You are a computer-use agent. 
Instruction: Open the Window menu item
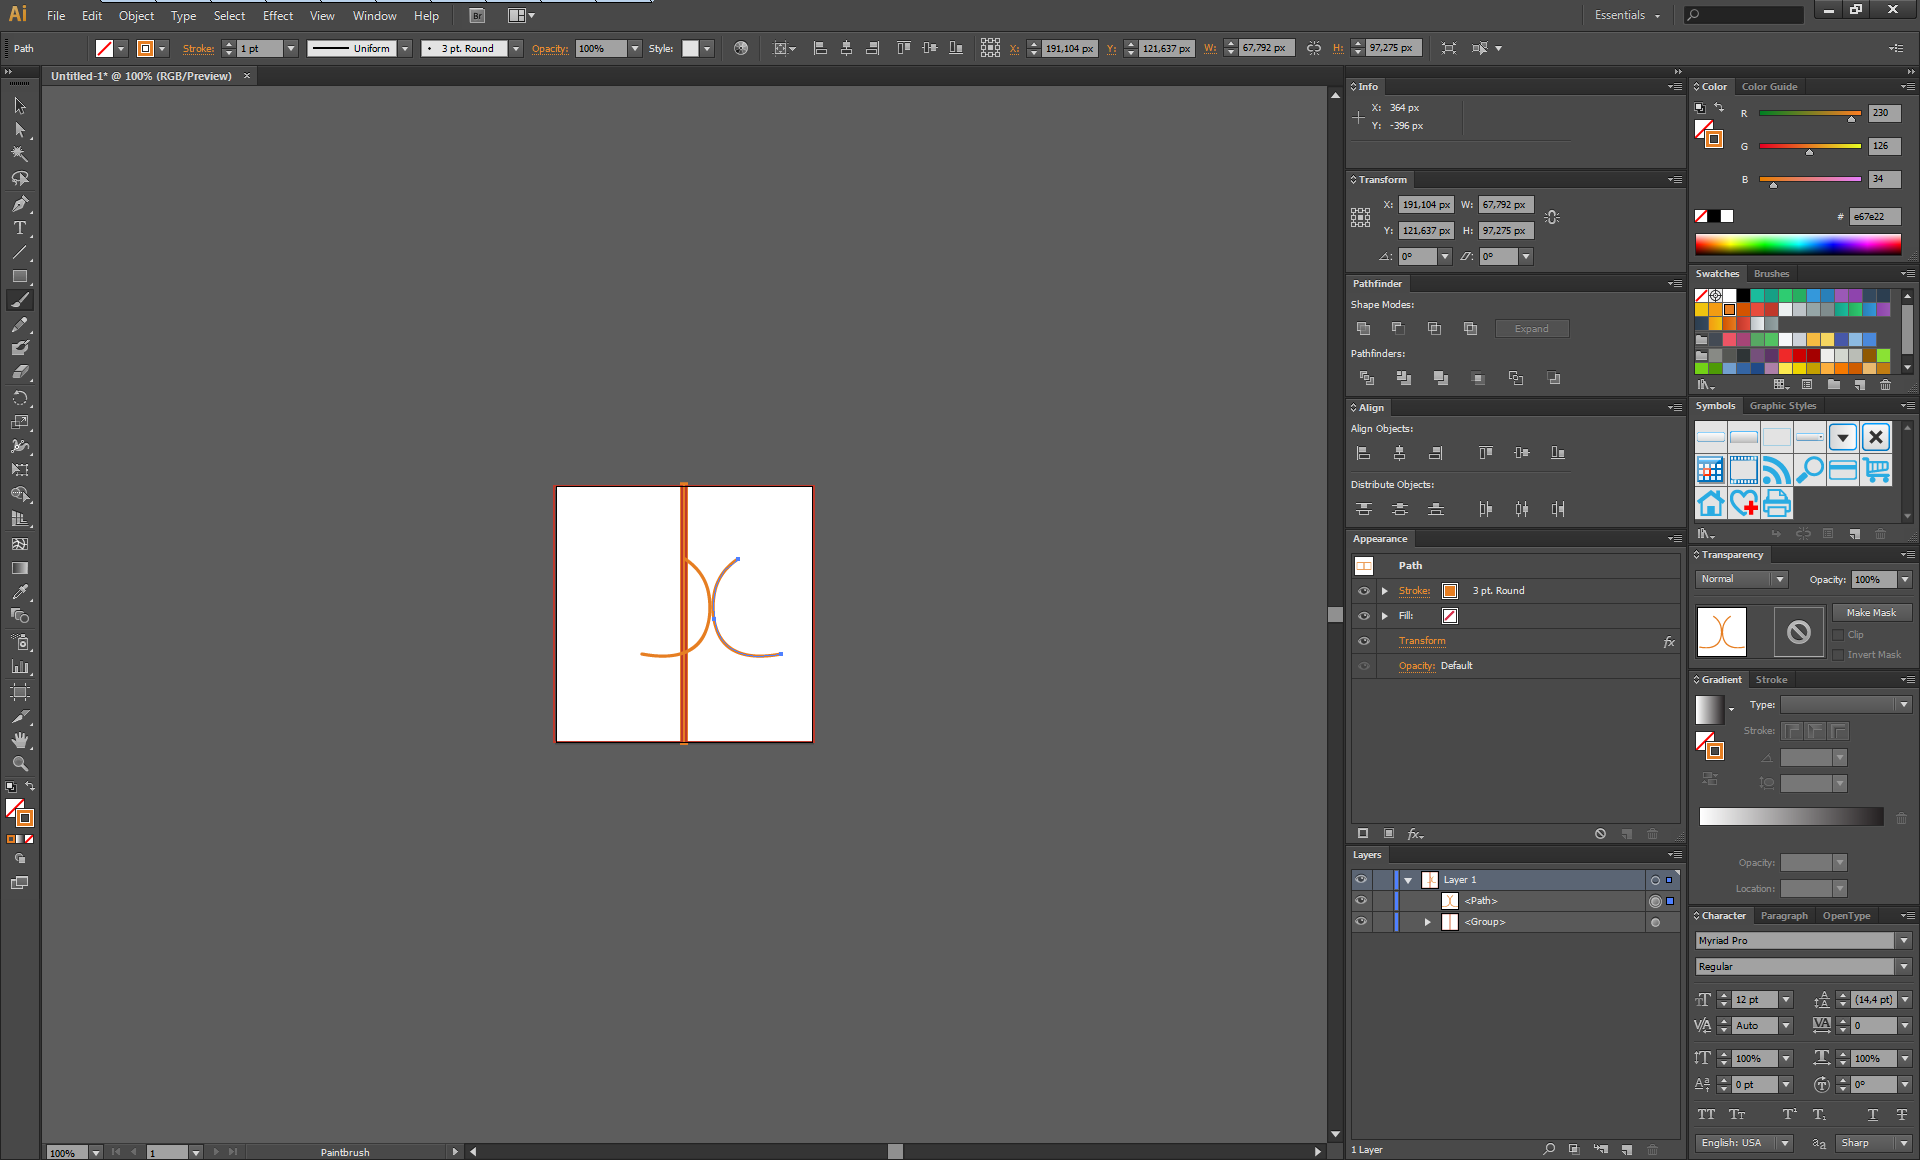(x=373, y=15)
